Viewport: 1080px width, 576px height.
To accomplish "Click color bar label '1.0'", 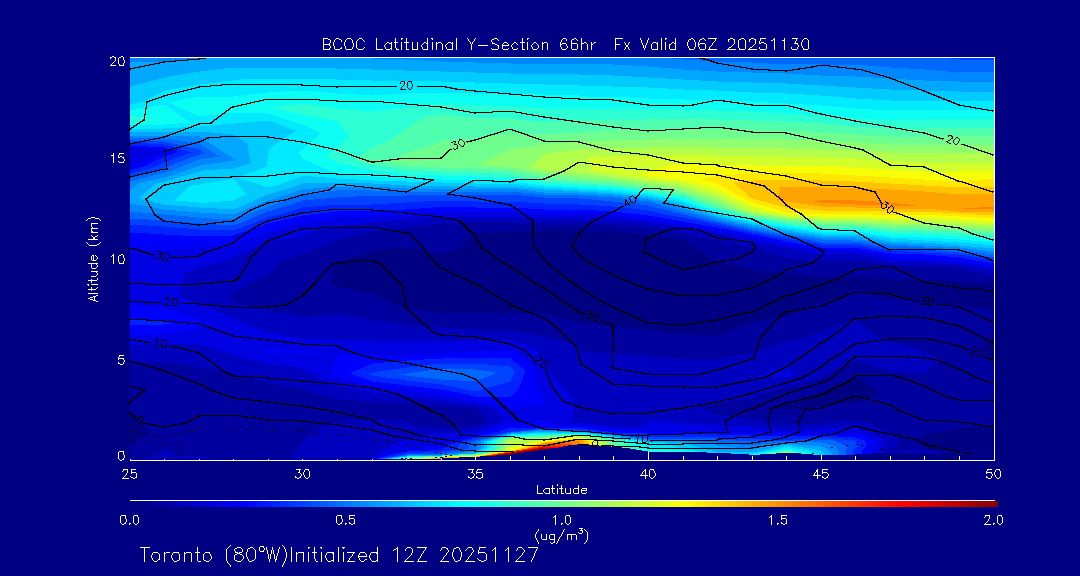I will 562,520.
